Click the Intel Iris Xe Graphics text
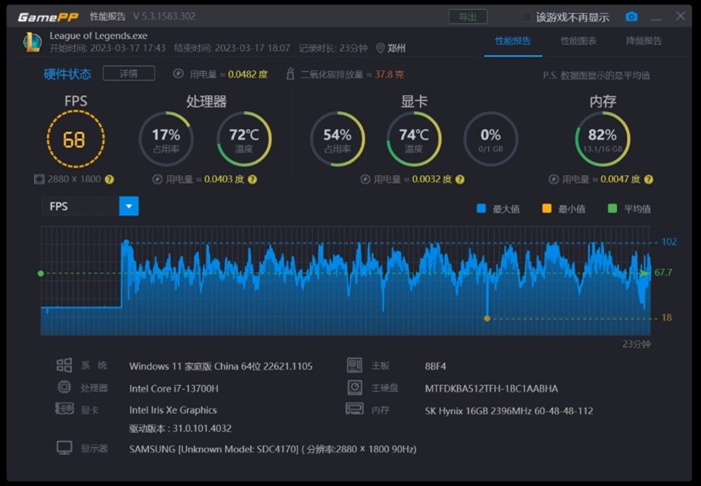The height and width of the screenshot is (486, 701). pos(173,410)
